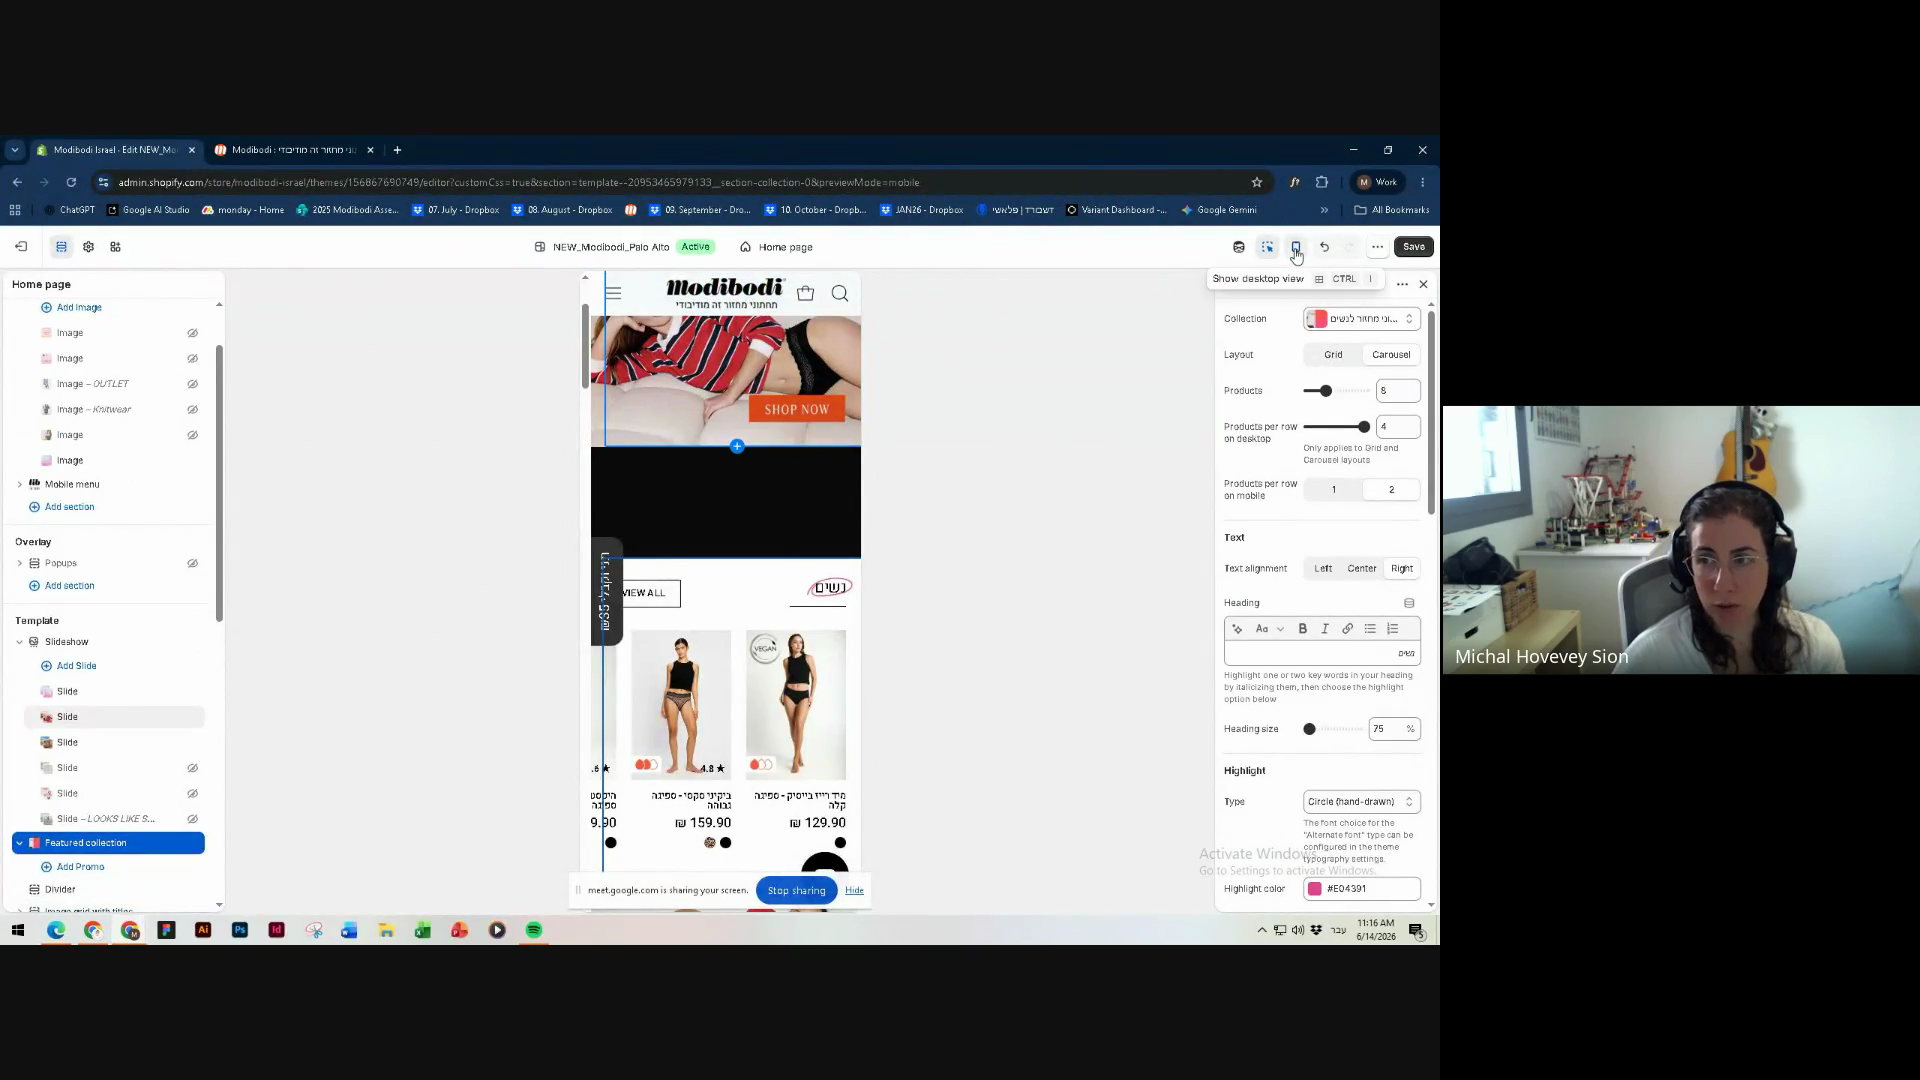Switch to the second Modibodi browser tab
The width and height of the screenshot is (1920, 1080).
pos(294,150)
